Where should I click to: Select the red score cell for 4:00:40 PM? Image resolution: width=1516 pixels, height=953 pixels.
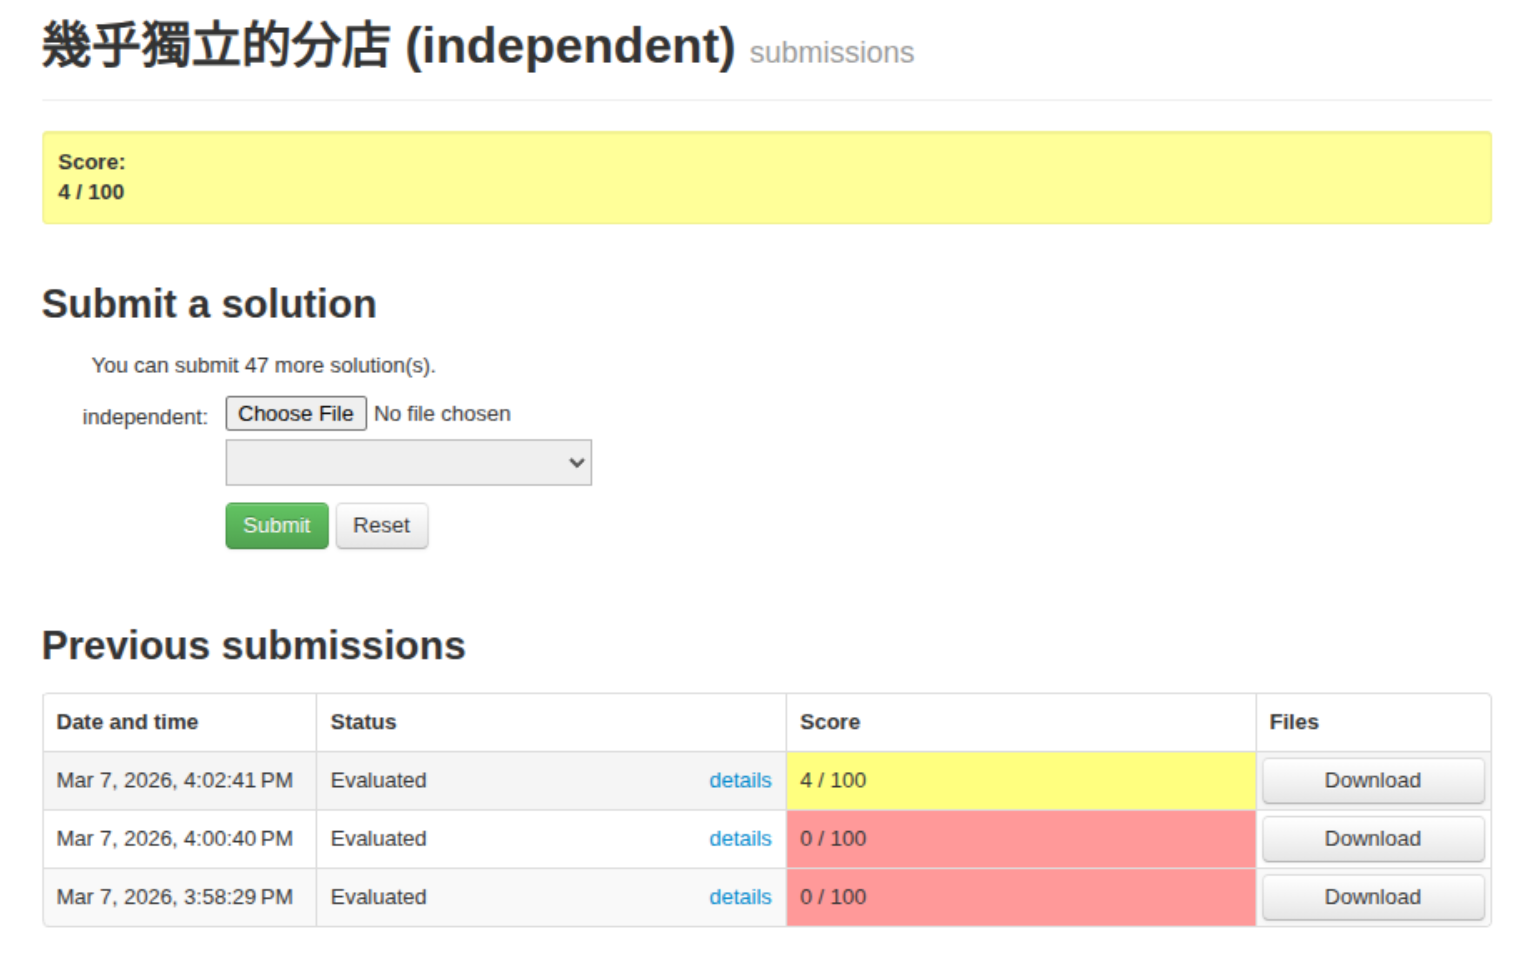tap(1020, 839)
